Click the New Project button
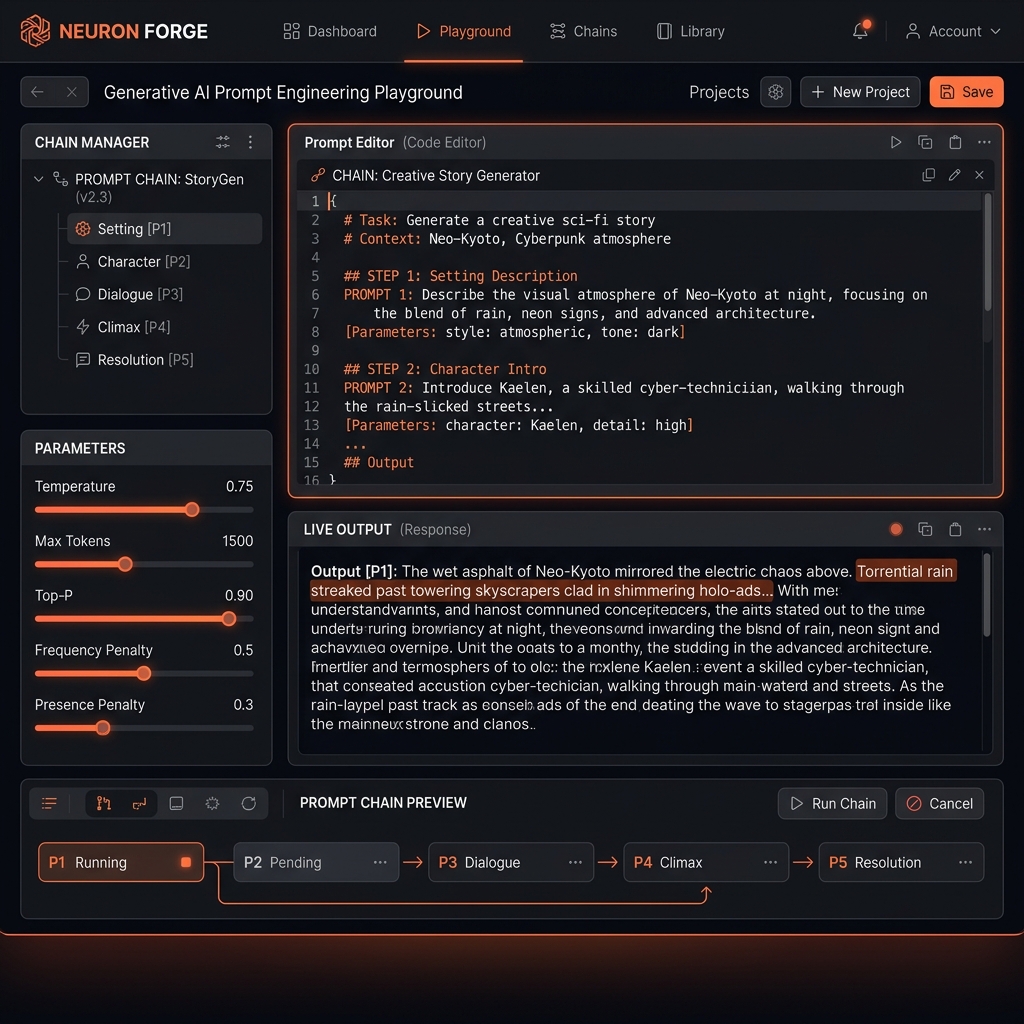This screenshot has height=1024, width=1024. [860, 92]
